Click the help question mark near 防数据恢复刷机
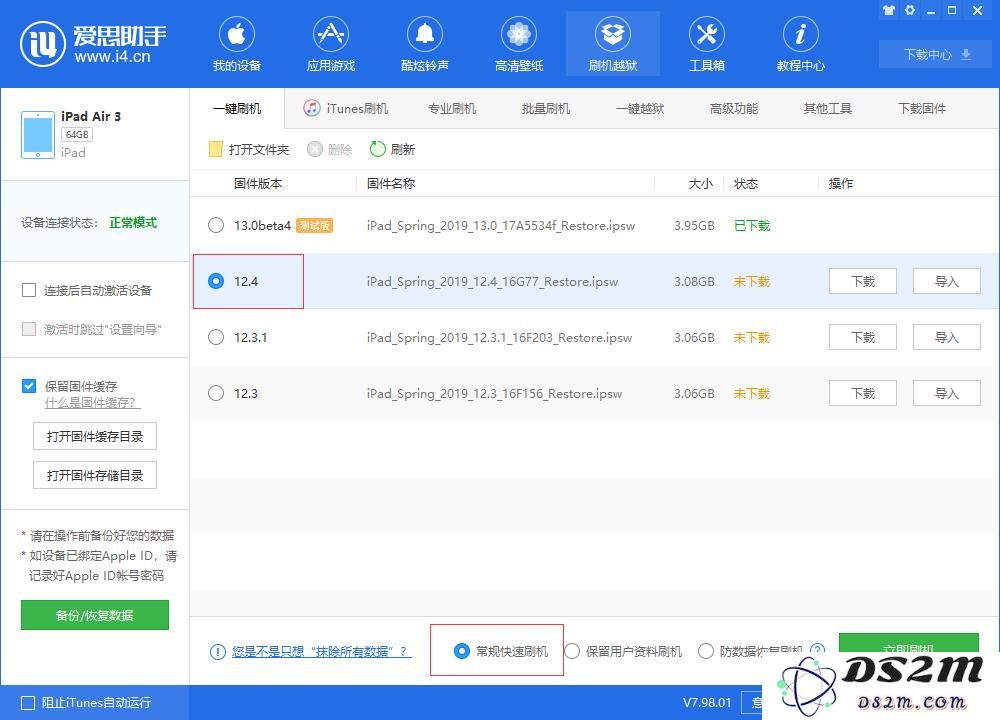 817,650
